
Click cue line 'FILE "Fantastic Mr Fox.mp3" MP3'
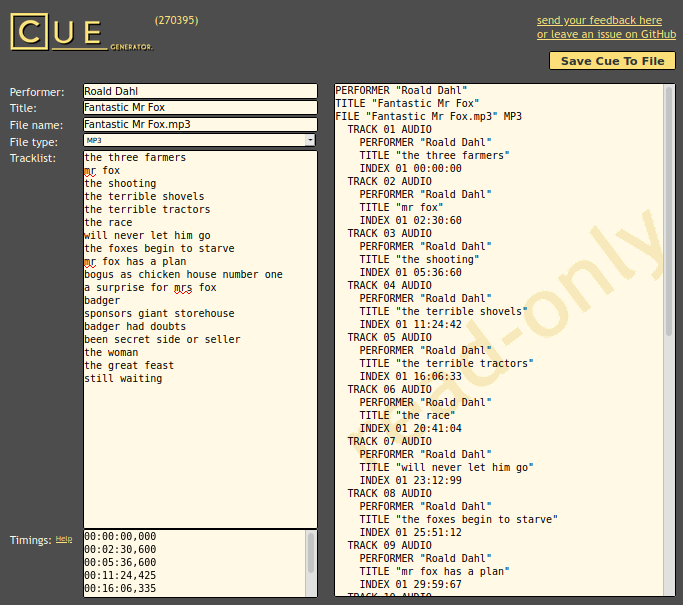tap(429, 116)
